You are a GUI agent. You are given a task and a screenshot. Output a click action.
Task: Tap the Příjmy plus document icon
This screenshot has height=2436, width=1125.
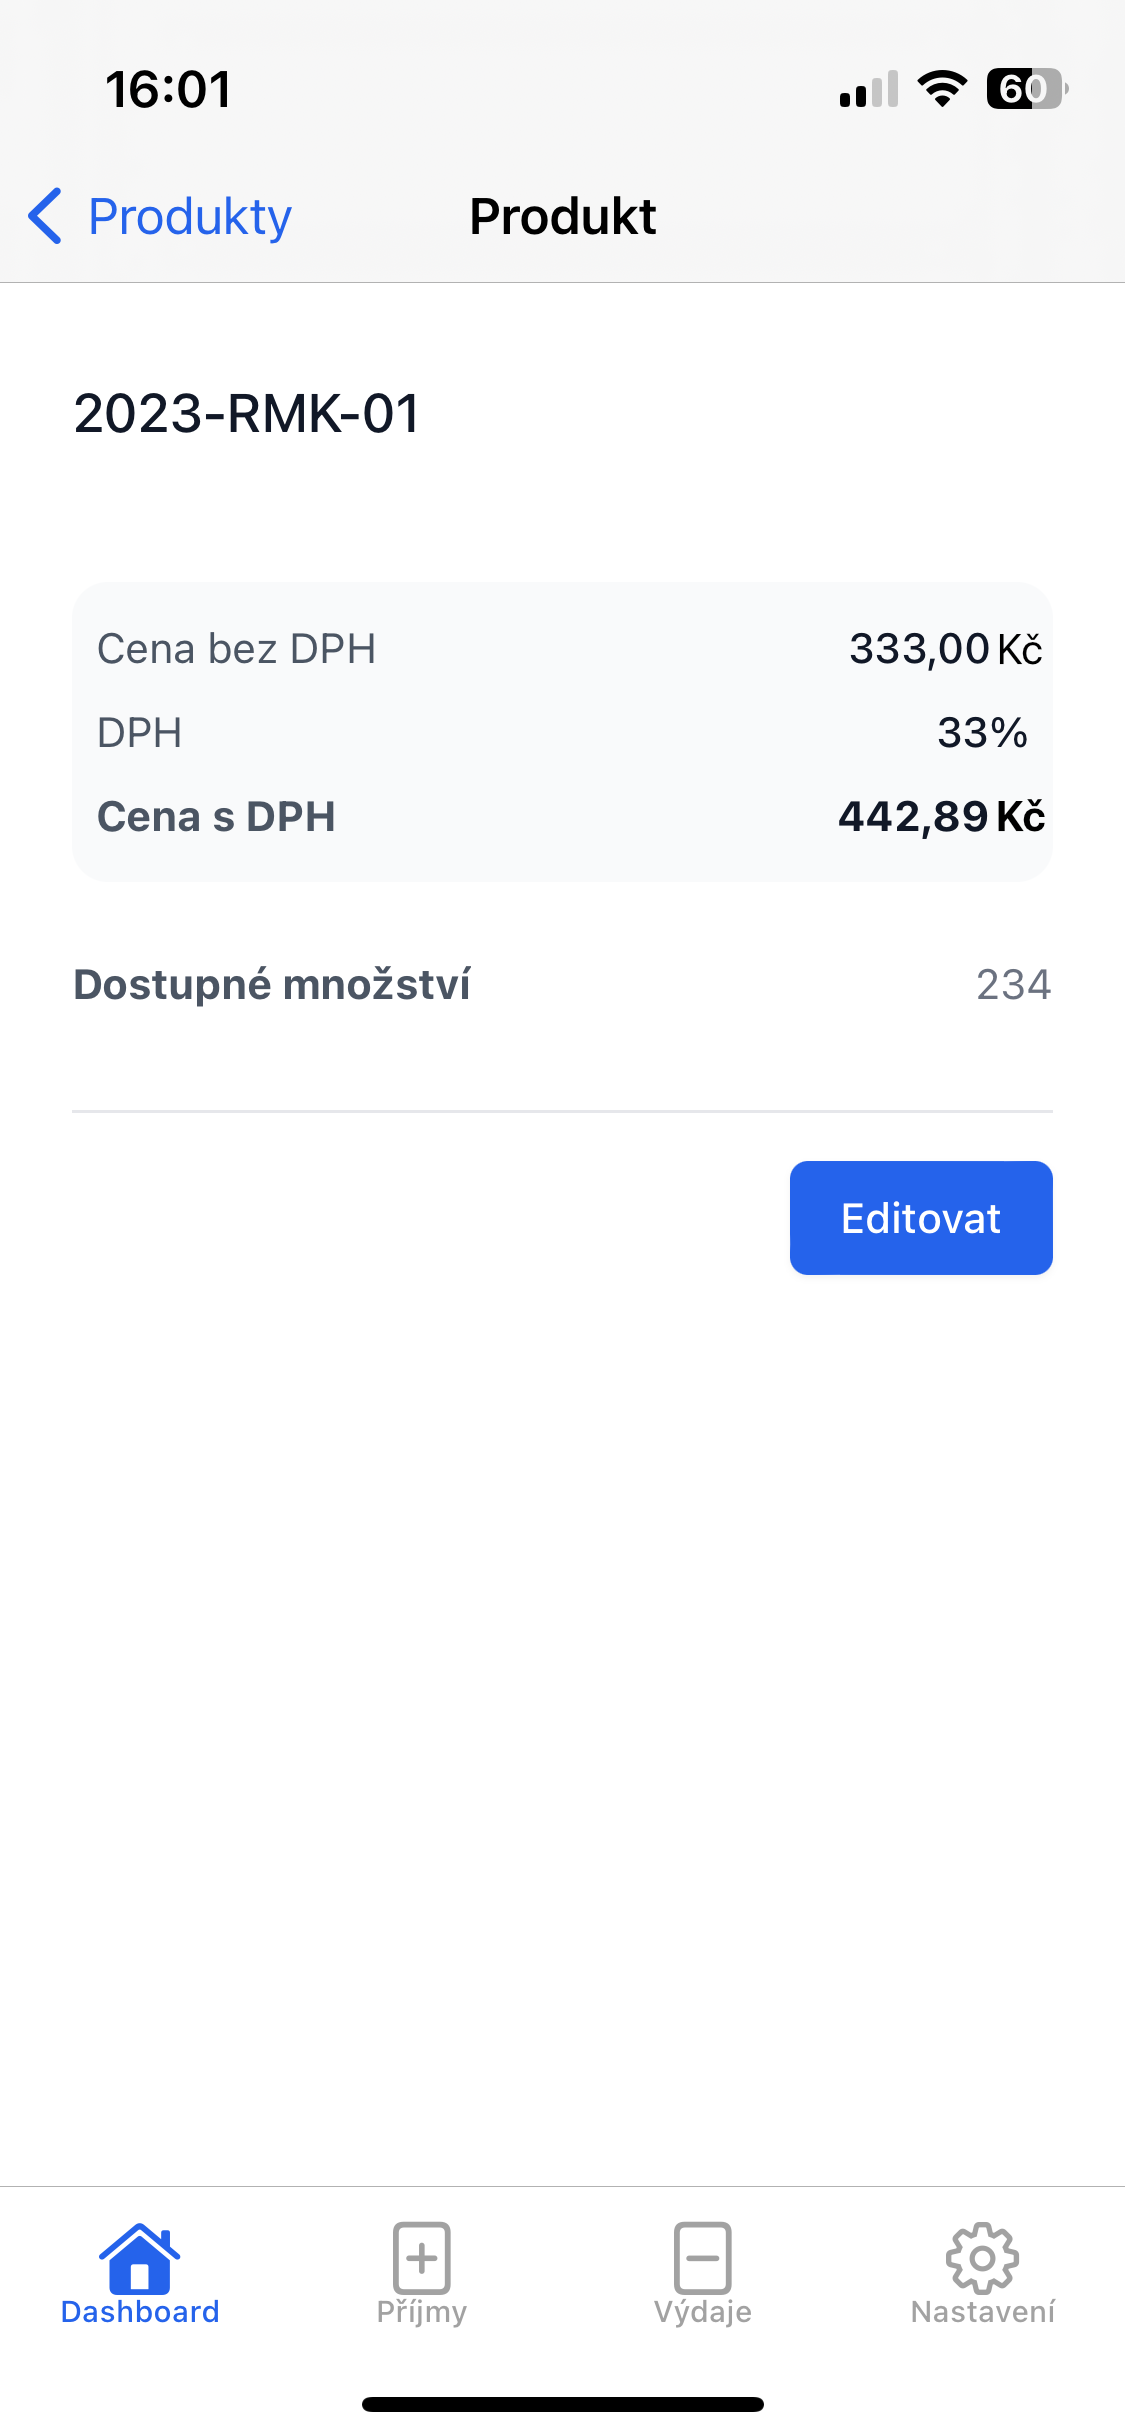(x=422, y=2257)
